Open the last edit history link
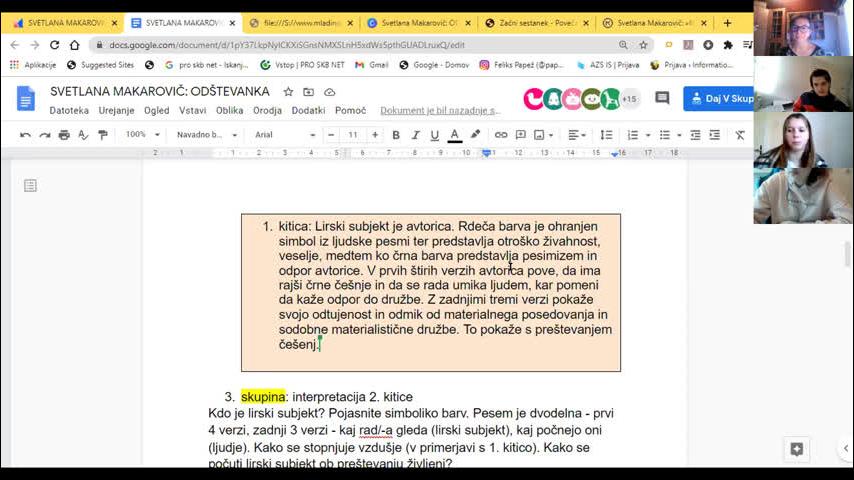The image size is (854, 480). point(439,110)
